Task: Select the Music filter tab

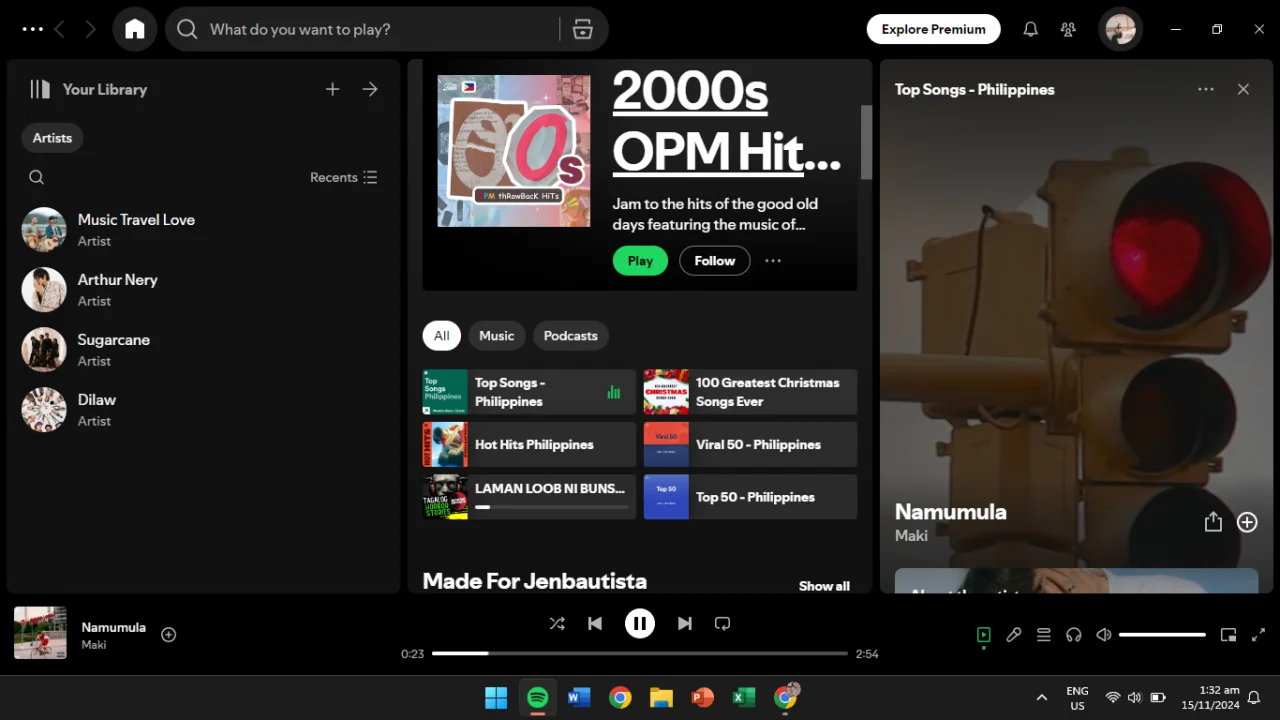Action: [497, 336]
